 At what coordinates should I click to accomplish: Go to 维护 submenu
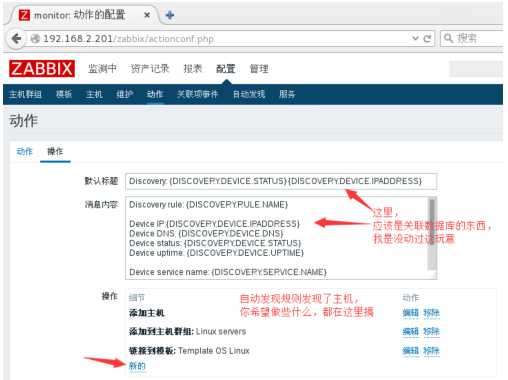(124, 94)
